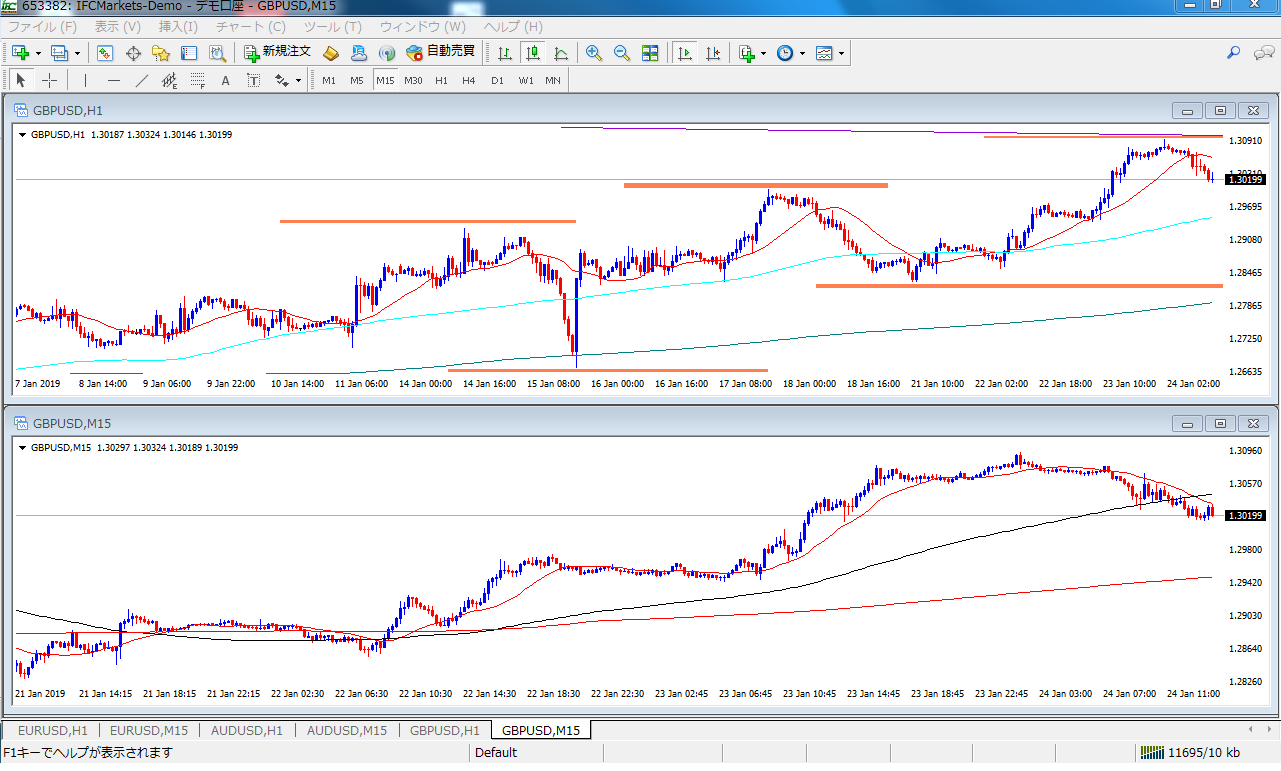
Task: Select the equidistant channel tool
Action: tap(170, 80)
